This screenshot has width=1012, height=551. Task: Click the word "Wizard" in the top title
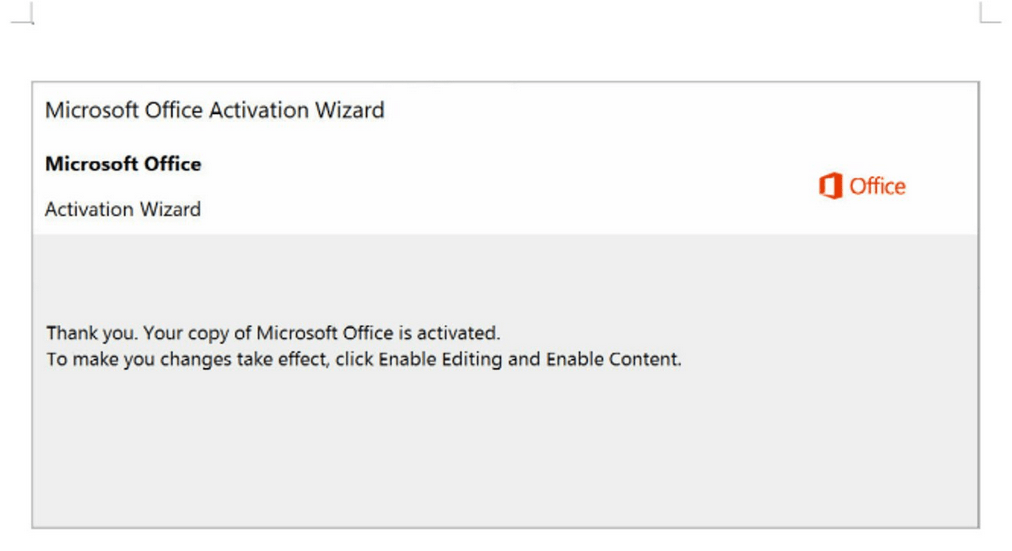350,110
